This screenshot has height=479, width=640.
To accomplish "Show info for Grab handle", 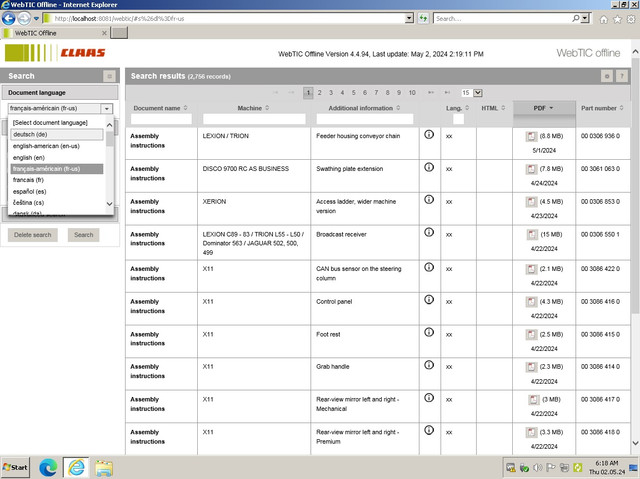I will tap(429, 365).
